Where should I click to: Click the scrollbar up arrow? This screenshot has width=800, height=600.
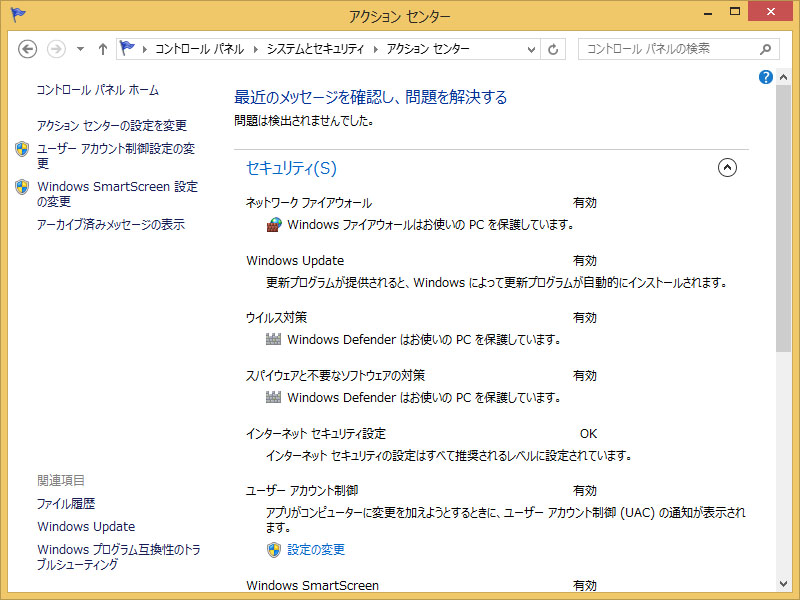pyautogui.click(x=784, y=77)
